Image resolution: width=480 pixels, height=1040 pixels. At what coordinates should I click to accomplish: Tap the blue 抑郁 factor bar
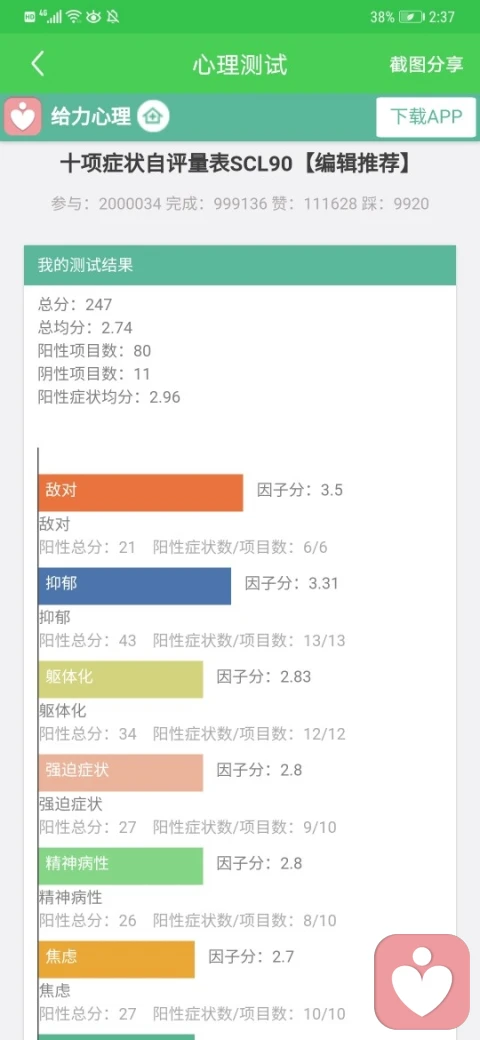coord(135,586)
